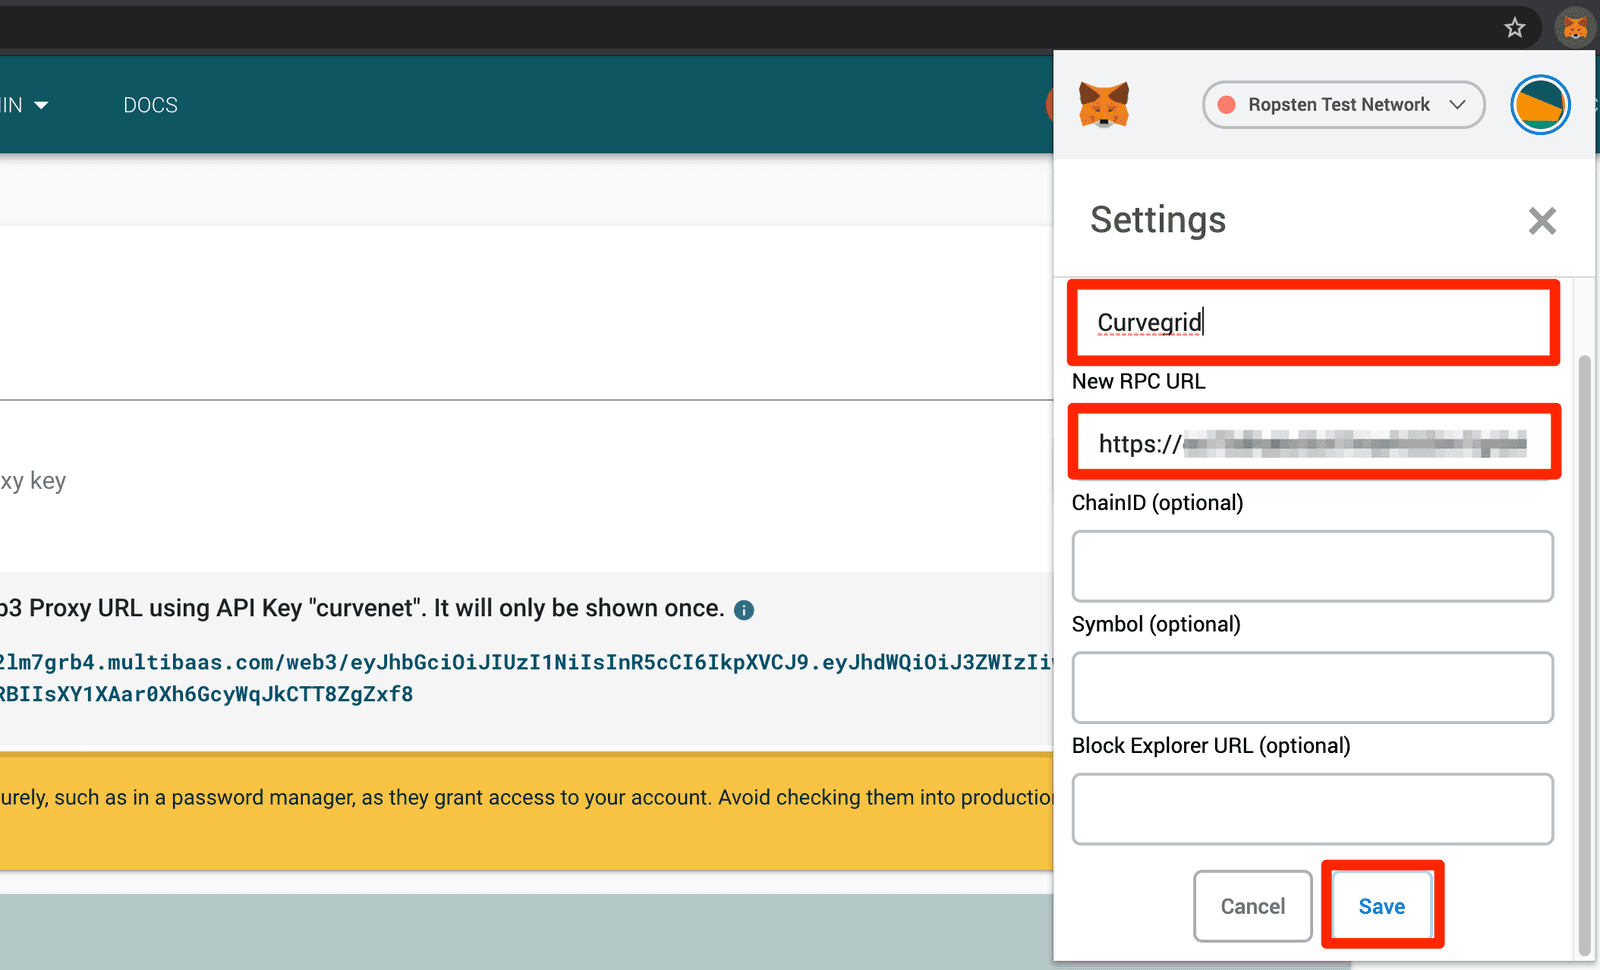Click the info icon next to 'shown once'

click(744, 610)
